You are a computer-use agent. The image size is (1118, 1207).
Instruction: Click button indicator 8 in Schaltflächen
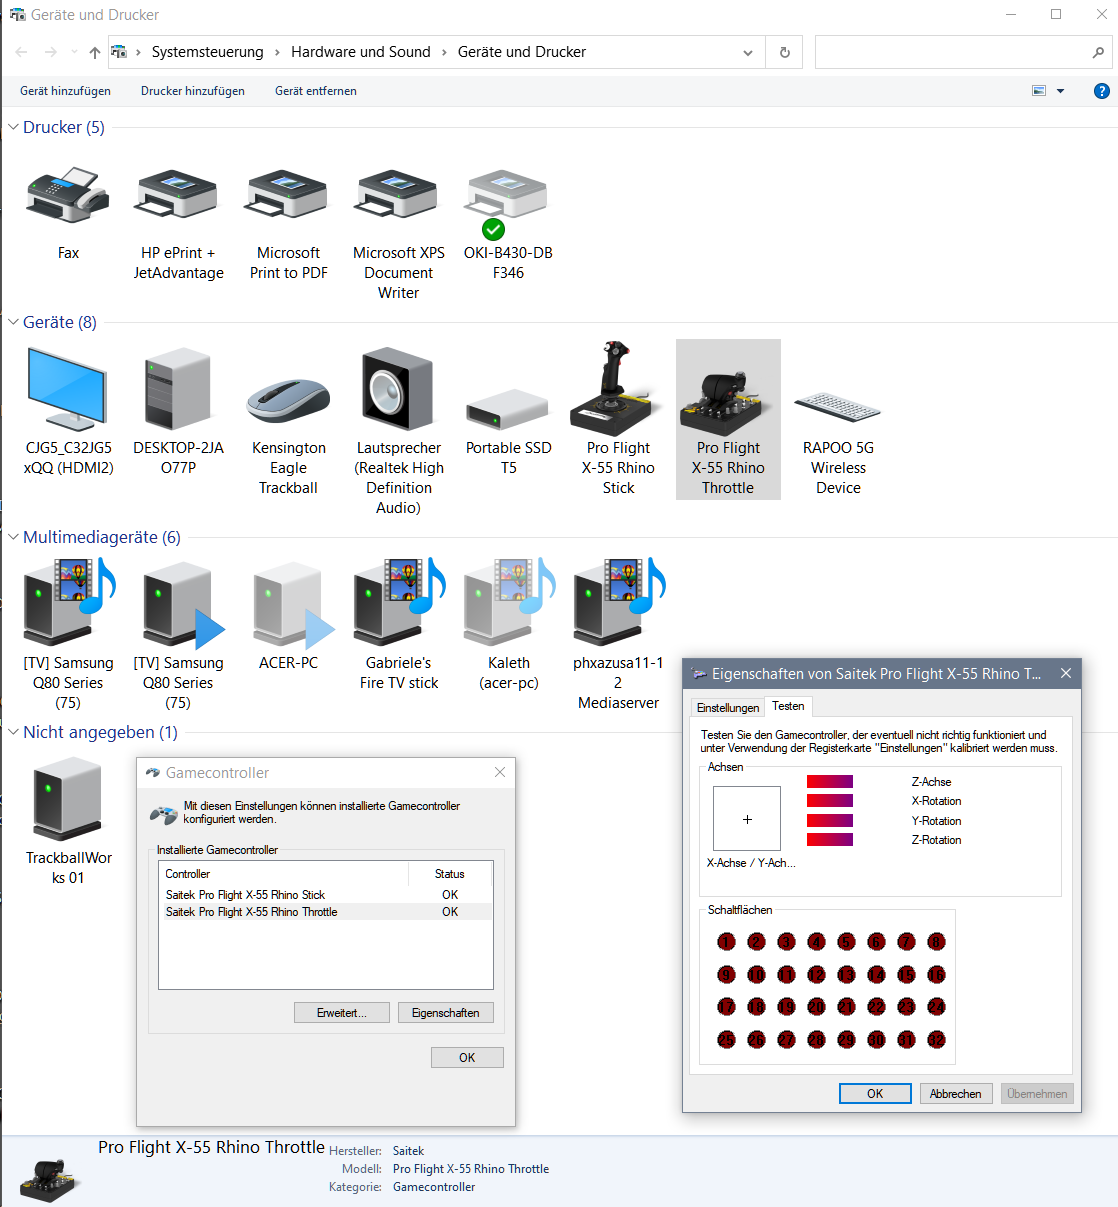pyautogui.click(x=936, y=941)
